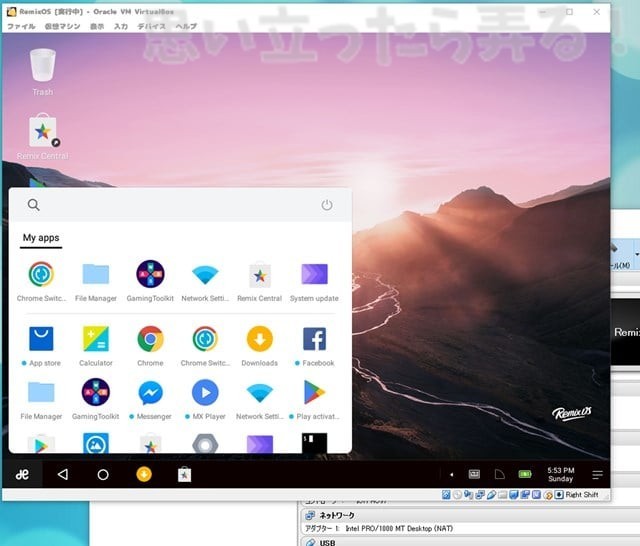The height and width of the screenshot is (546, 640).
Task: Open the terminal app icon in bottom row
Action: pyautogui.click(x=314, y=444)
